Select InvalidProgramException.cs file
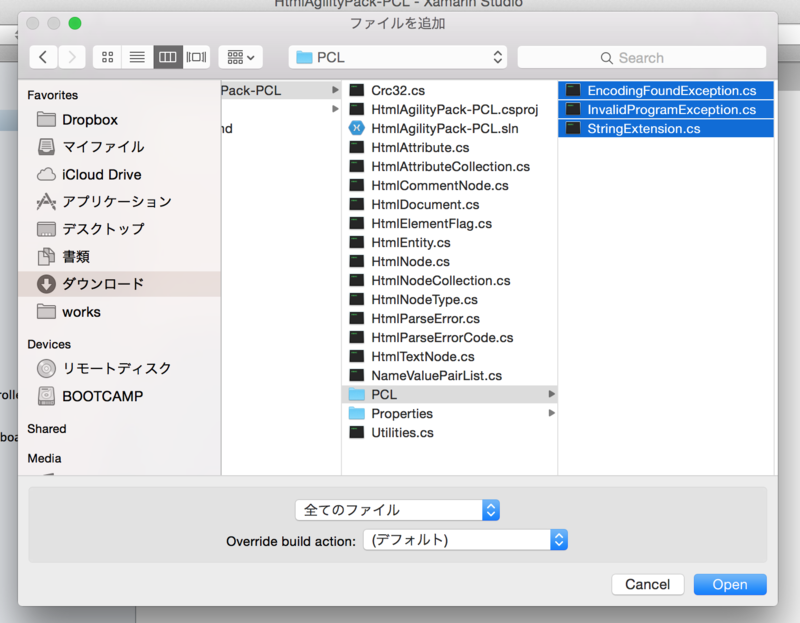 click(666, 109)
